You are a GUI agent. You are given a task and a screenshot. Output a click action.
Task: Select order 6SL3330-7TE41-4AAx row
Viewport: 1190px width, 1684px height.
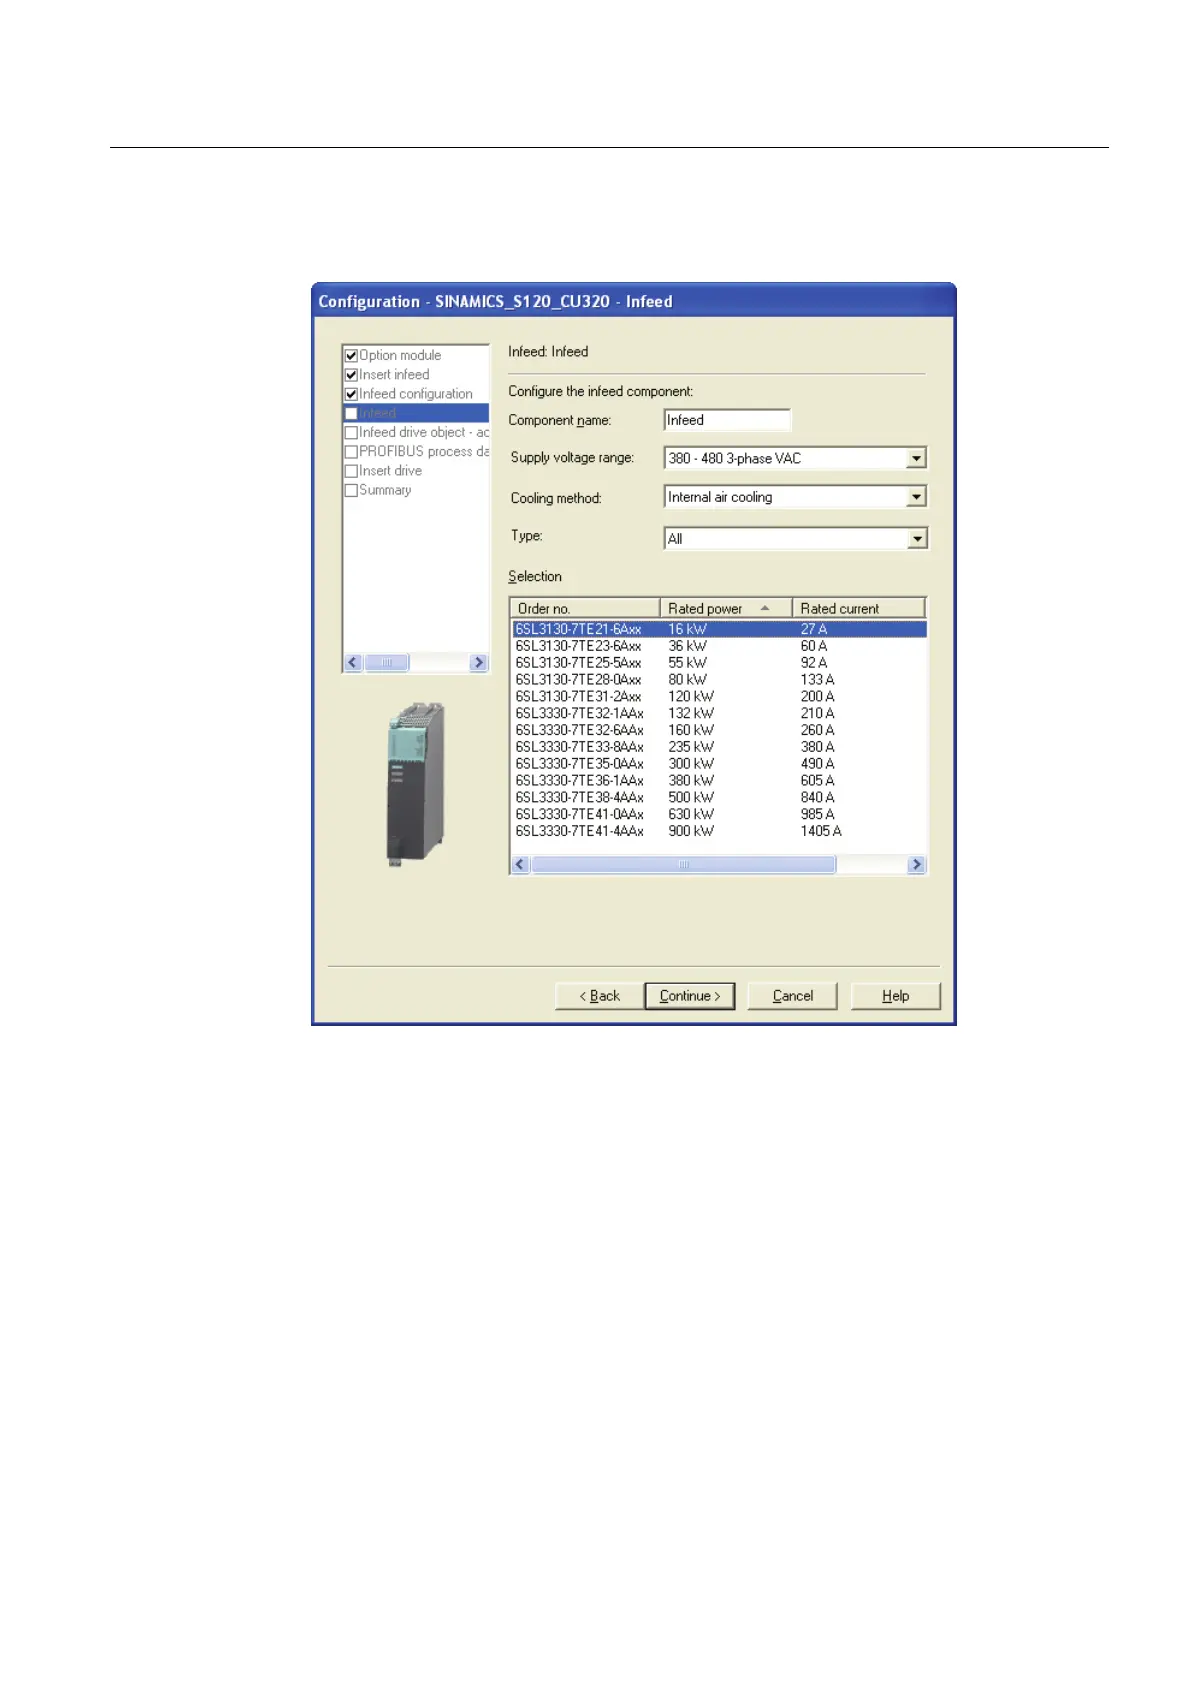(x=719, y=831)
